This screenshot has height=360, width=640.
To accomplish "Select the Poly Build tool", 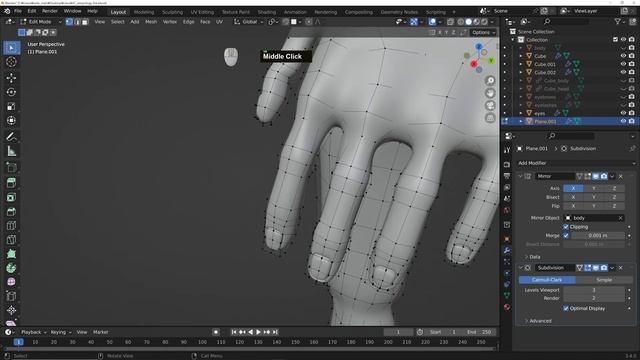I will (11, 253).
